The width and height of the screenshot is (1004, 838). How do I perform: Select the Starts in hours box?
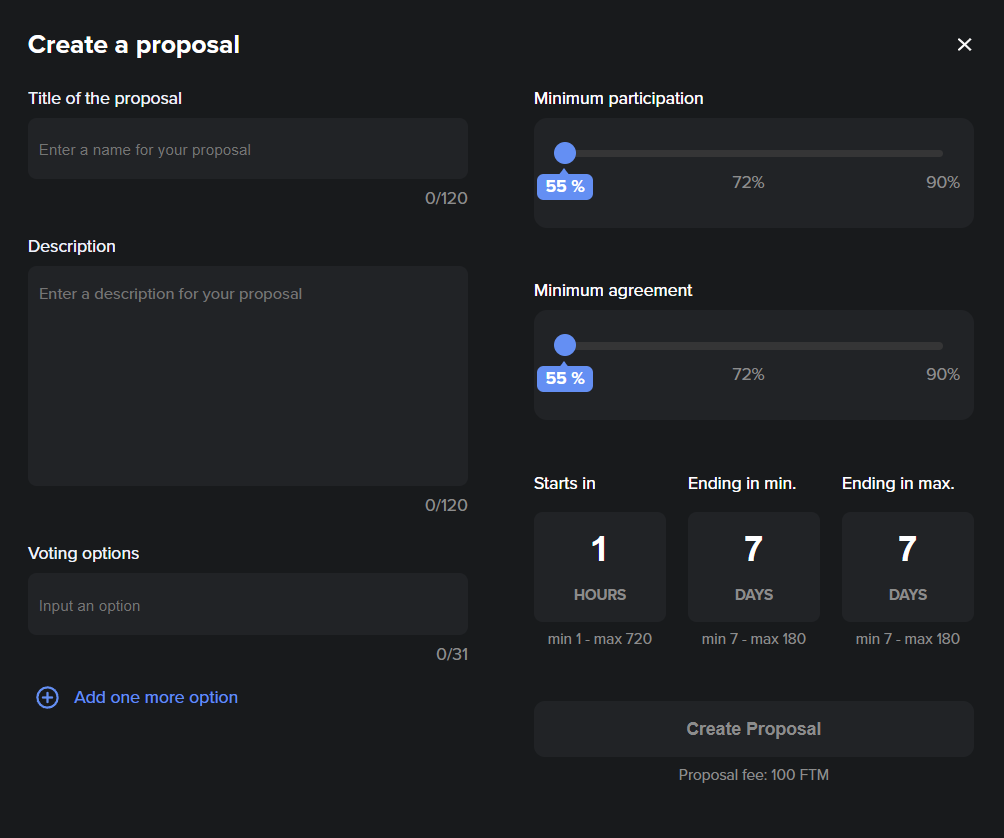[599, 567]
